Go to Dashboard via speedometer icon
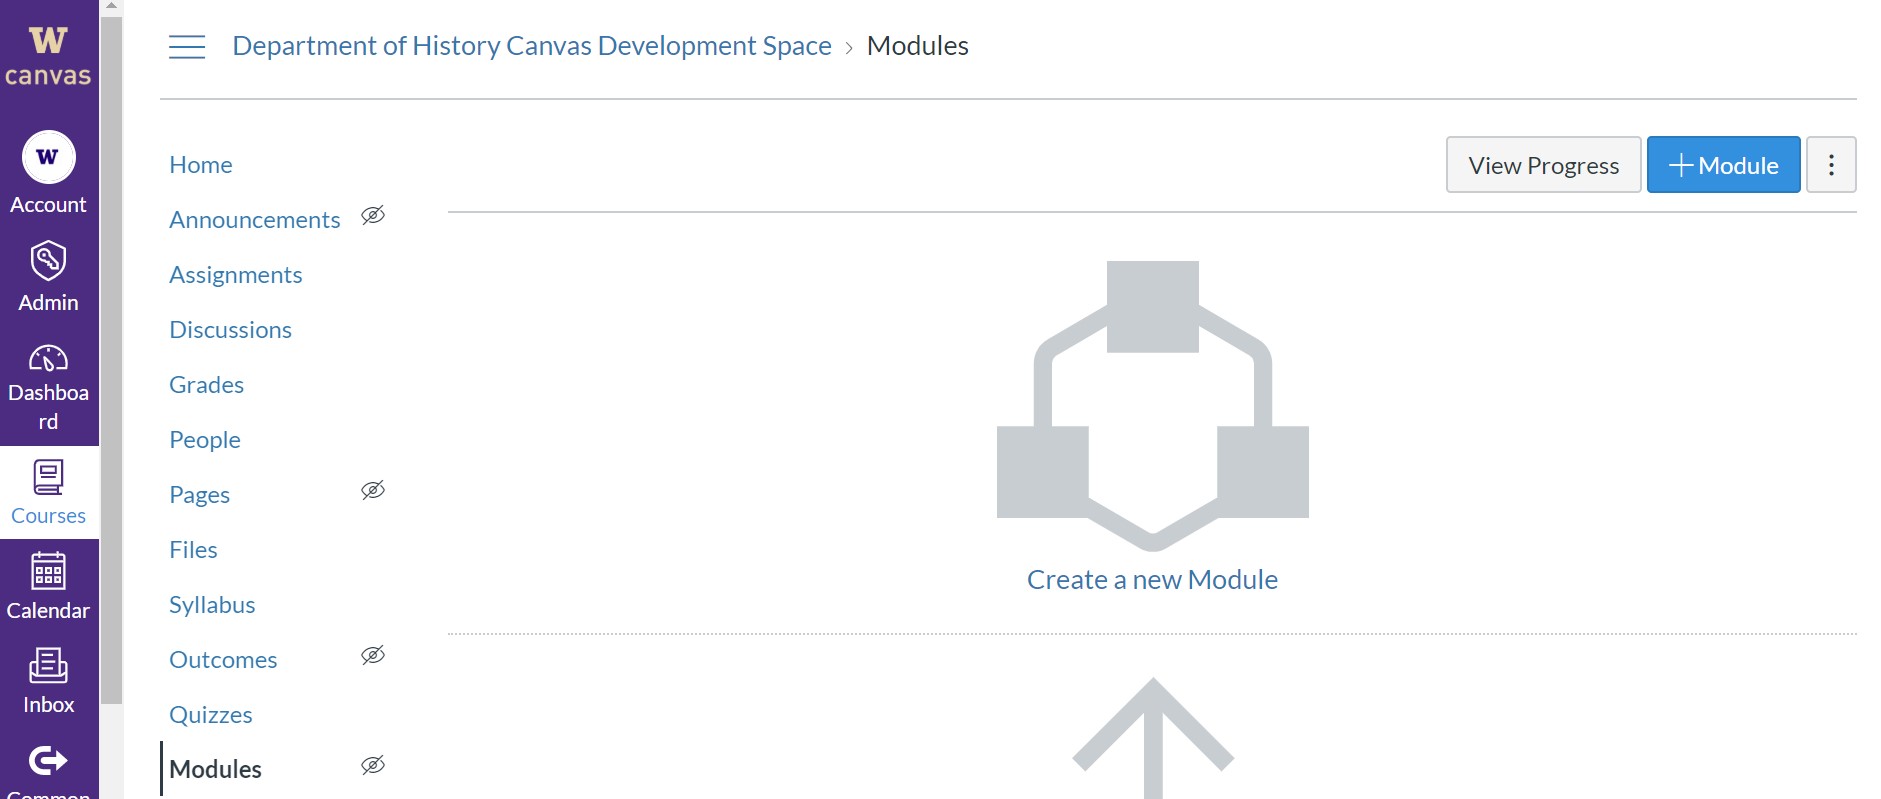The height and width of the screenshot is (799, 1881). [48, 358]
